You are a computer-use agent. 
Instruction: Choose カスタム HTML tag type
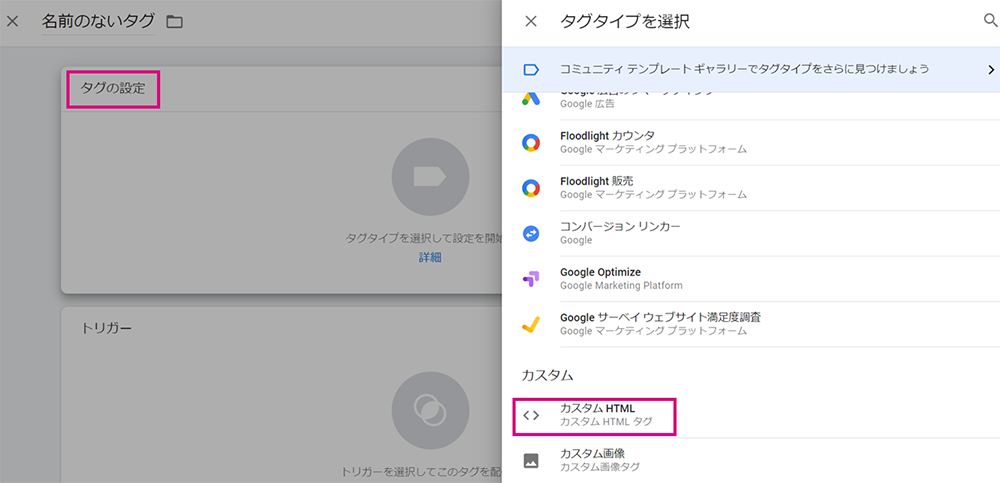tap(751, 415)
